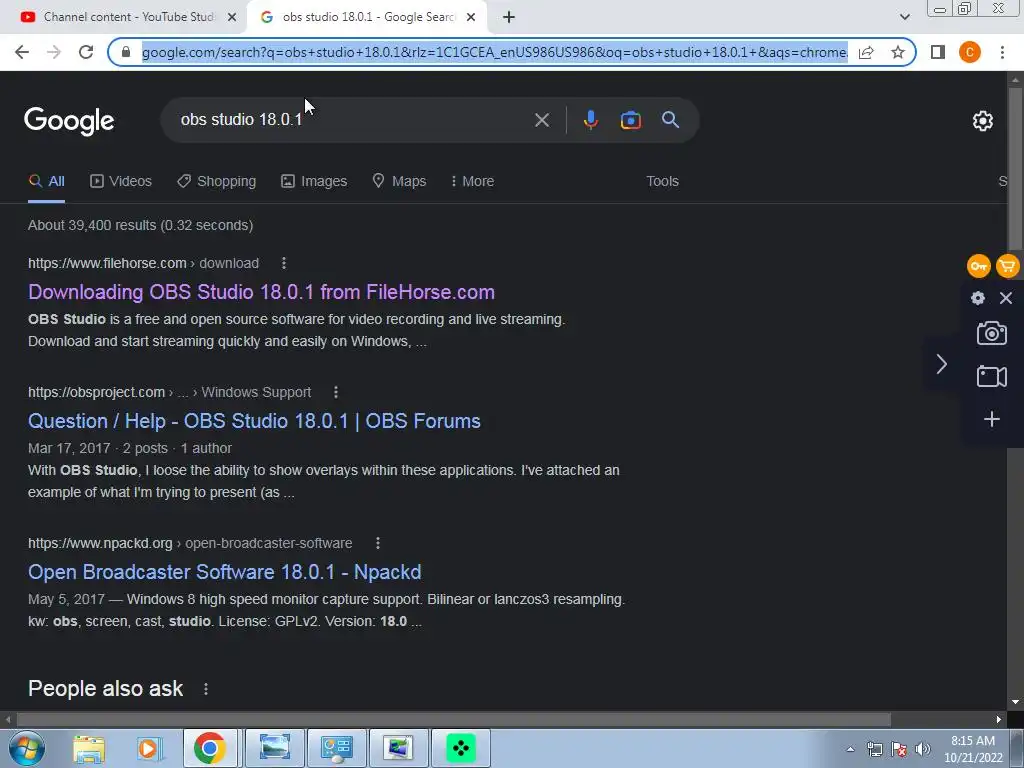1024x768 pixels.
Task: Open the green four-dot app on the taskbar
Action: pyautogui.click(x=460, y=748)
